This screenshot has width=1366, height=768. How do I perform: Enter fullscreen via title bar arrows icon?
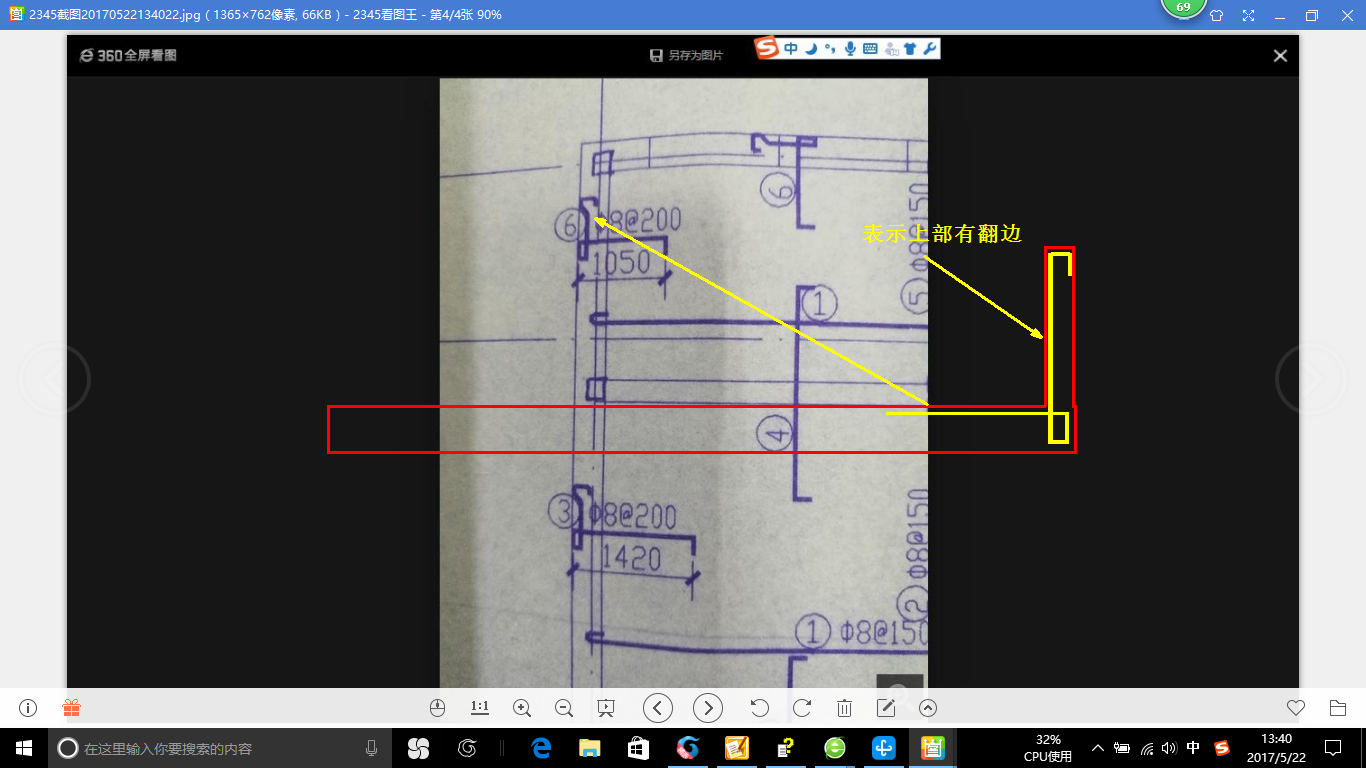(1248, 15)
